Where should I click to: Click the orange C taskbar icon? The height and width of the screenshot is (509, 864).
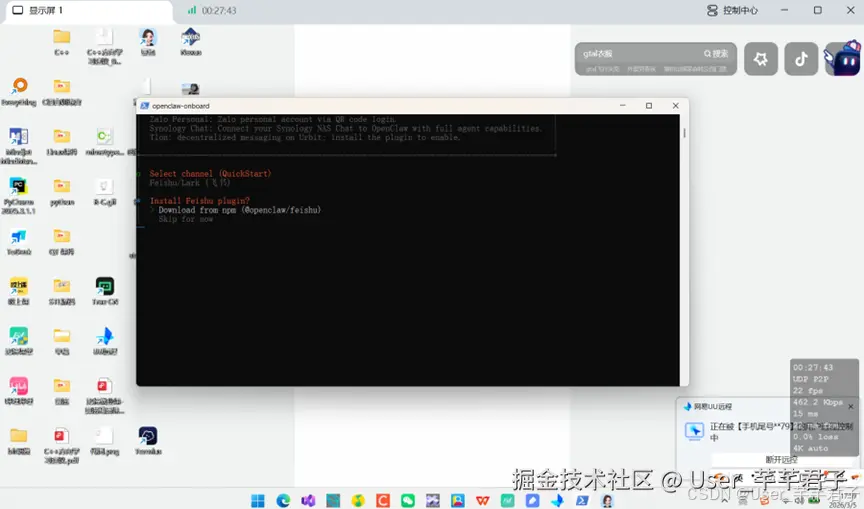[382, 500]
